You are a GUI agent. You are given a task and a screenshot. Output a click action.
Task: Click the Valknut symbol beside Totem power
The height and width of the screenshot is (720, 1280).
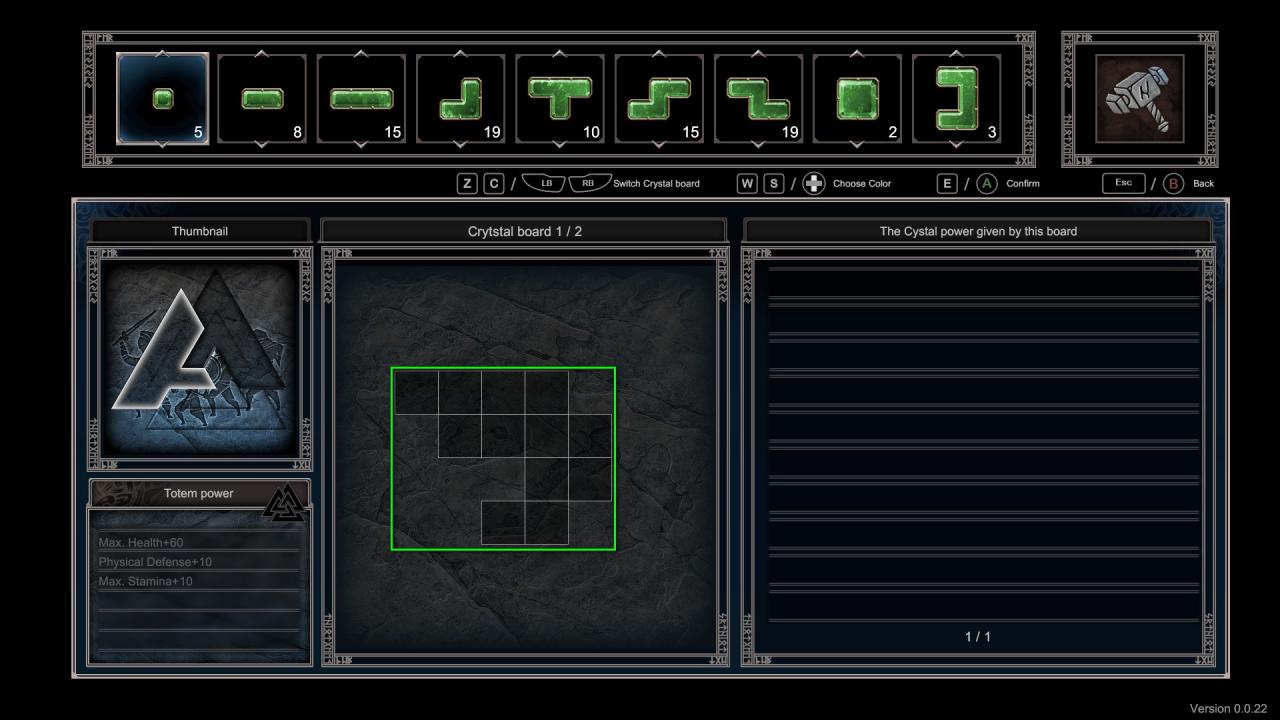click(286, 501)
